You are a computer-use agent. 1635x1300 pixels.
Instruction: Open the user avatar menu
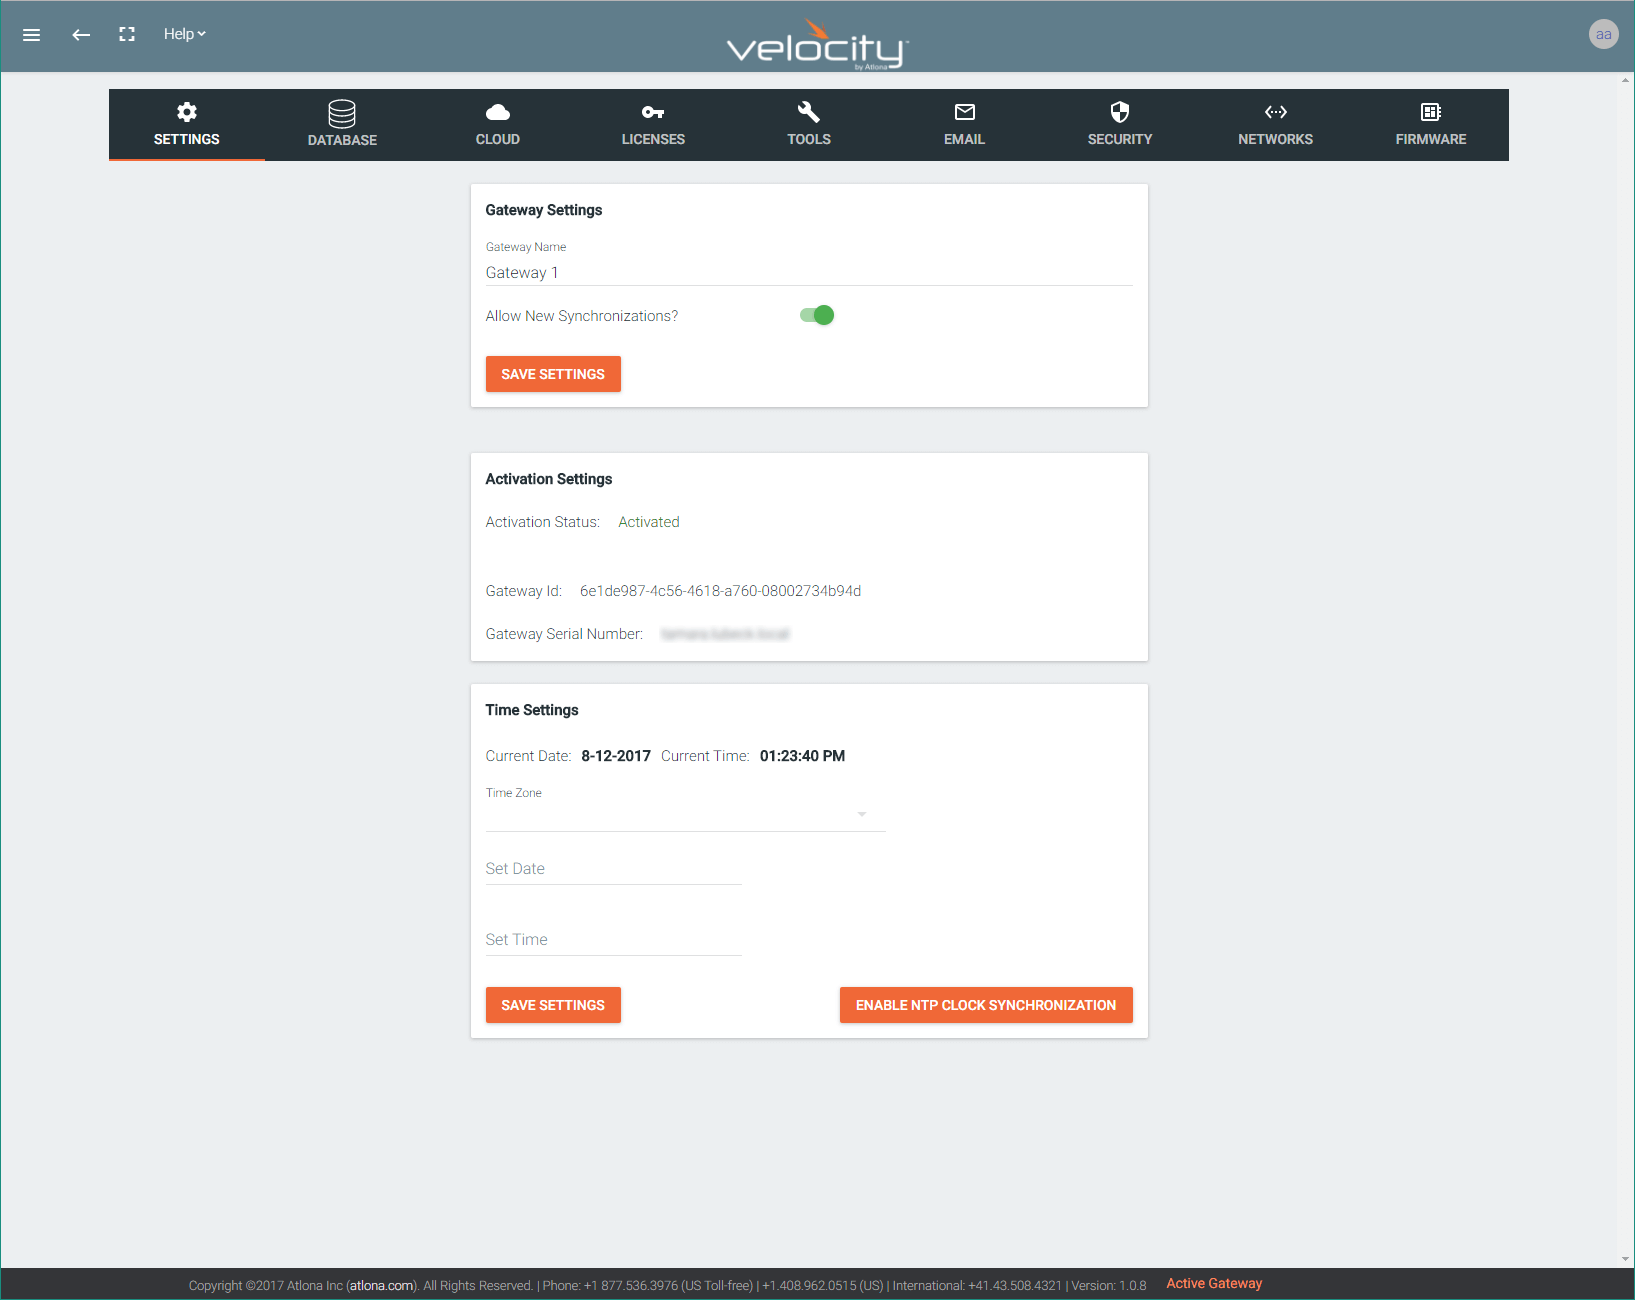pyautogui.click(x=1603, y=34)
